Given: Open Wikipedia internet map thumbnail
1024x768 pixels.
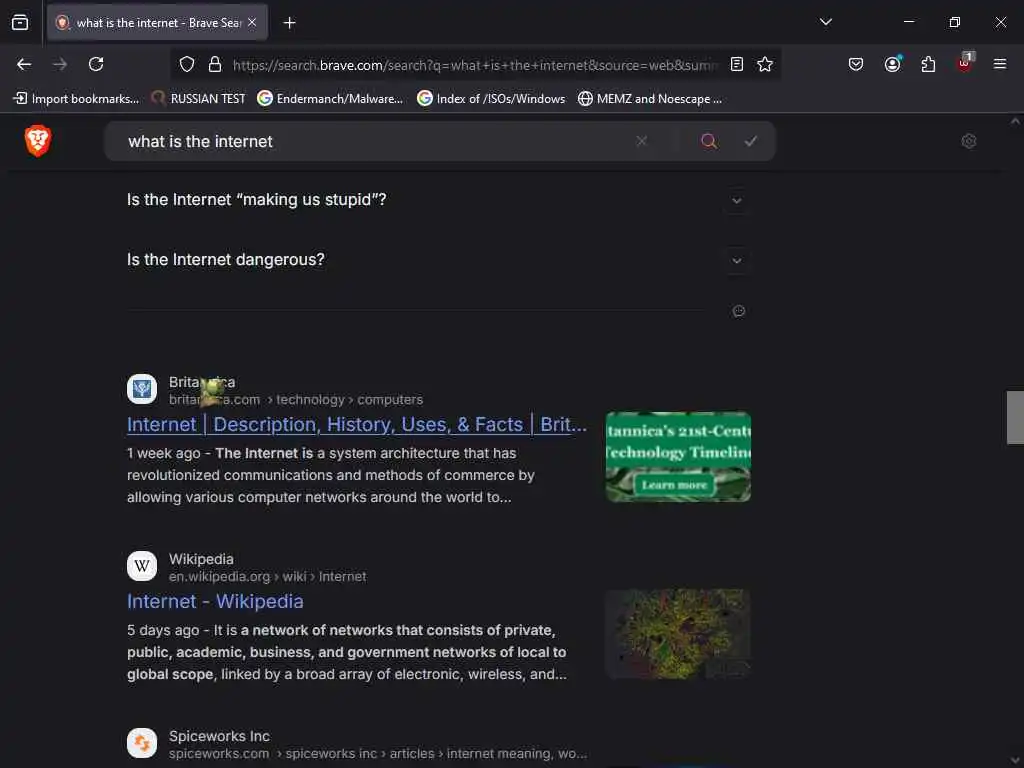Looking at the screenshot, I should click(x=678, y=633).
